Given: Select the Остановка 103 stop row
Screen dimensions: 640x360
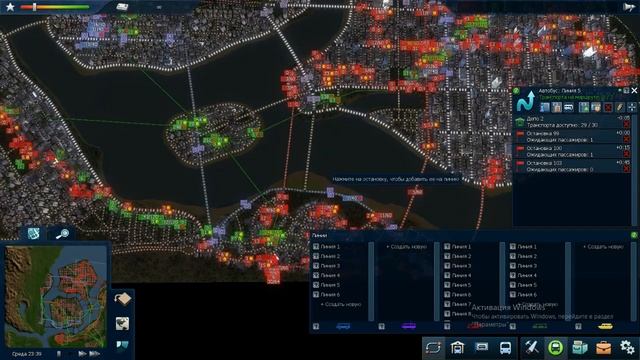Looking at the screenshot, I should pos(572,166).
